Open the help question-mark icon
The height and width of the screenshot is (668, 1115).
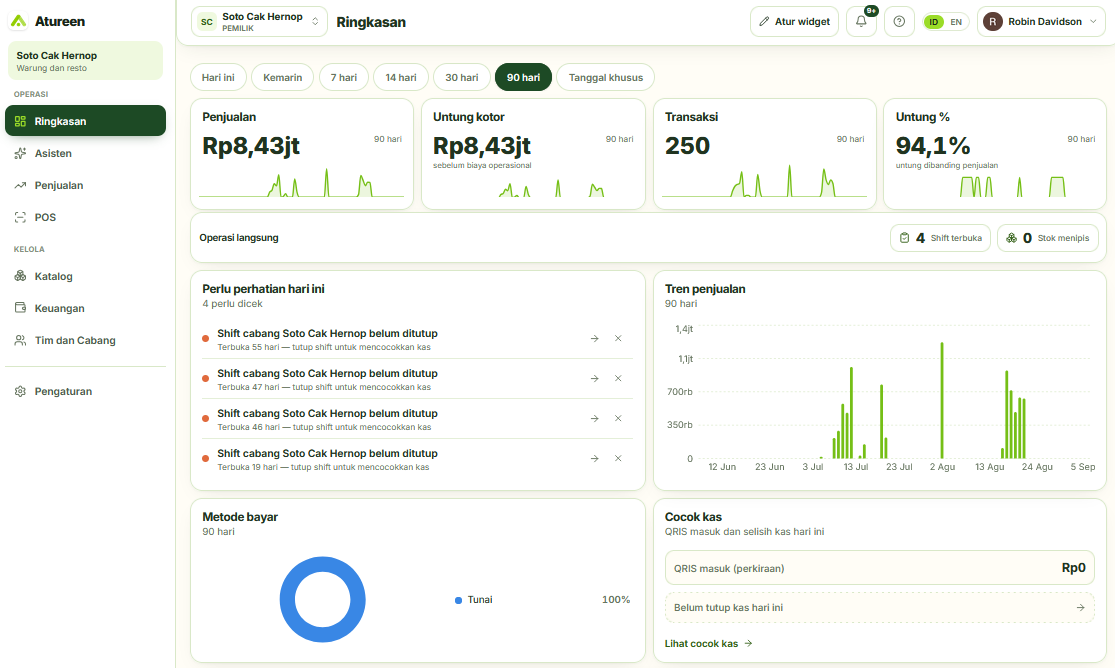click(x=899, y=21)
